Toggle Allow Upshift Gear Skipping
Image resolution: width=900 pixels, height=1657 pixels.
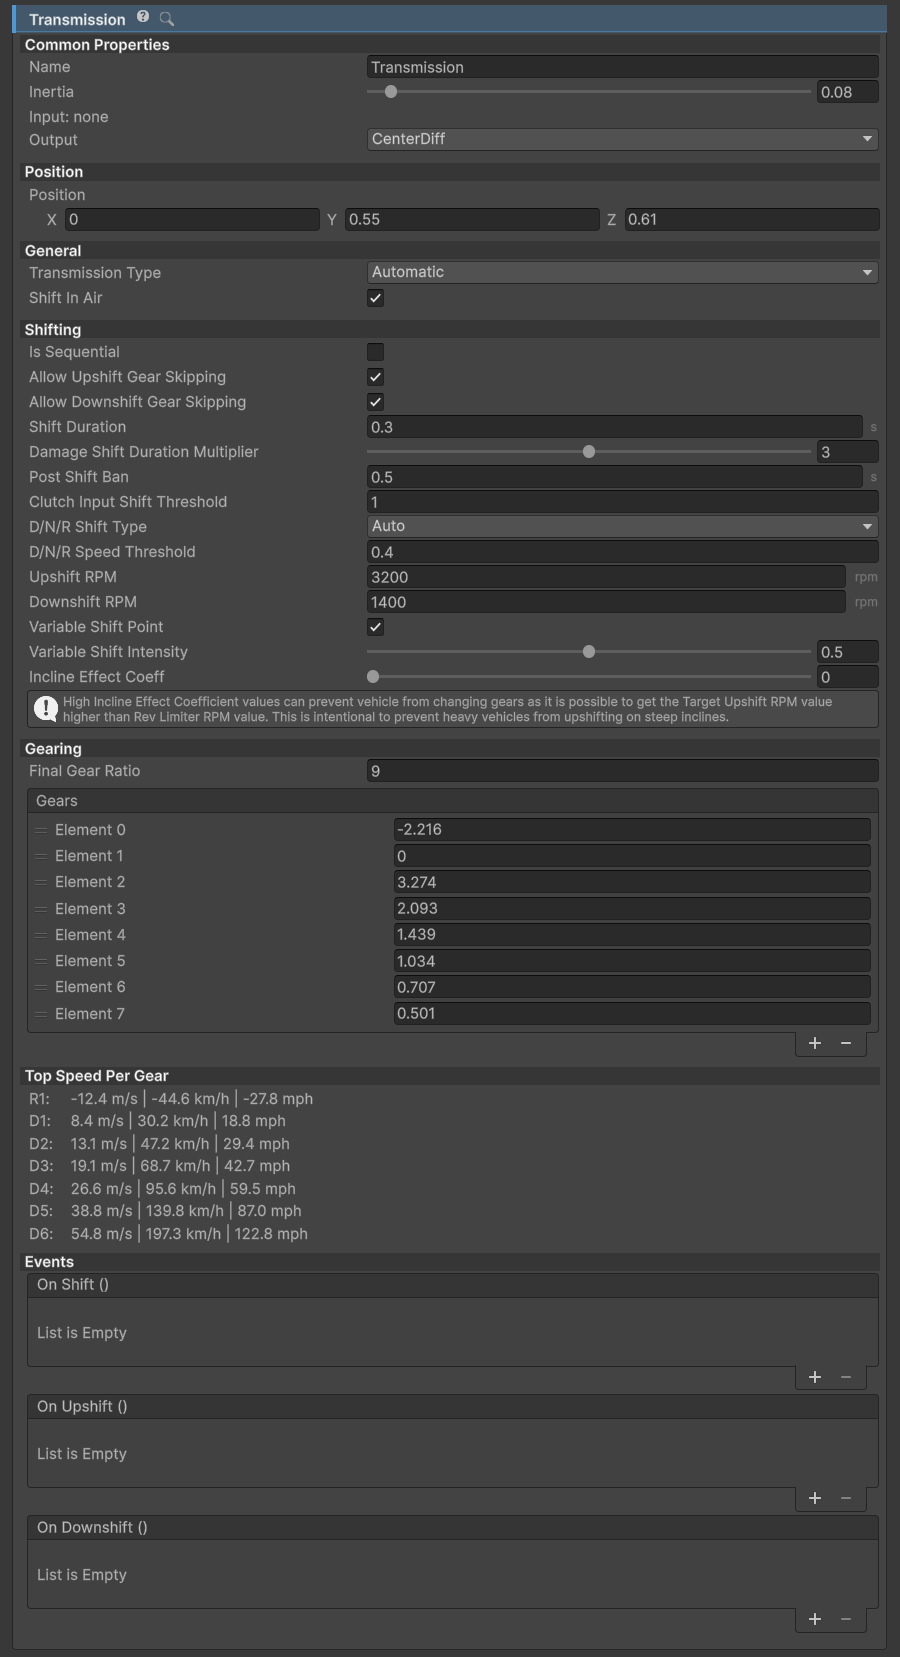(x=376, y=377)
